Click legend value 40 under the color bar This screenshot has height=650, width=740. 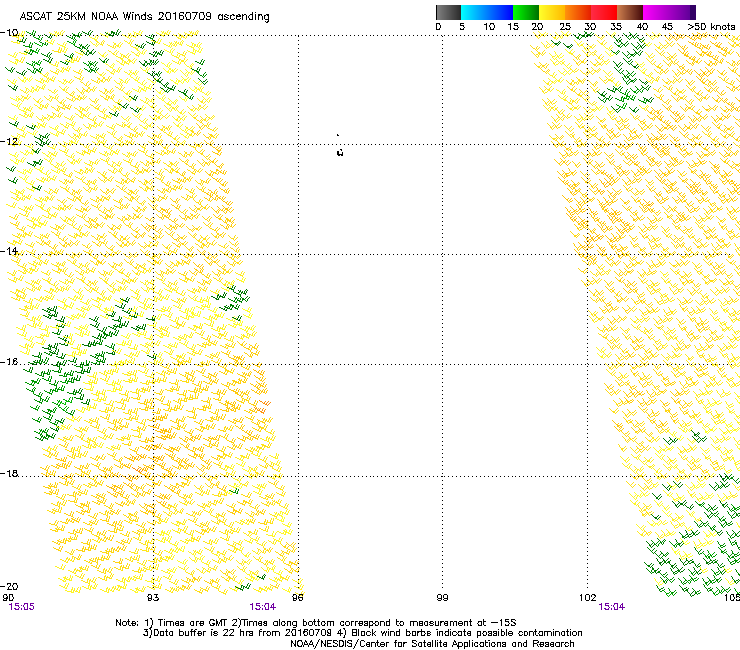[x=642, y=27]
